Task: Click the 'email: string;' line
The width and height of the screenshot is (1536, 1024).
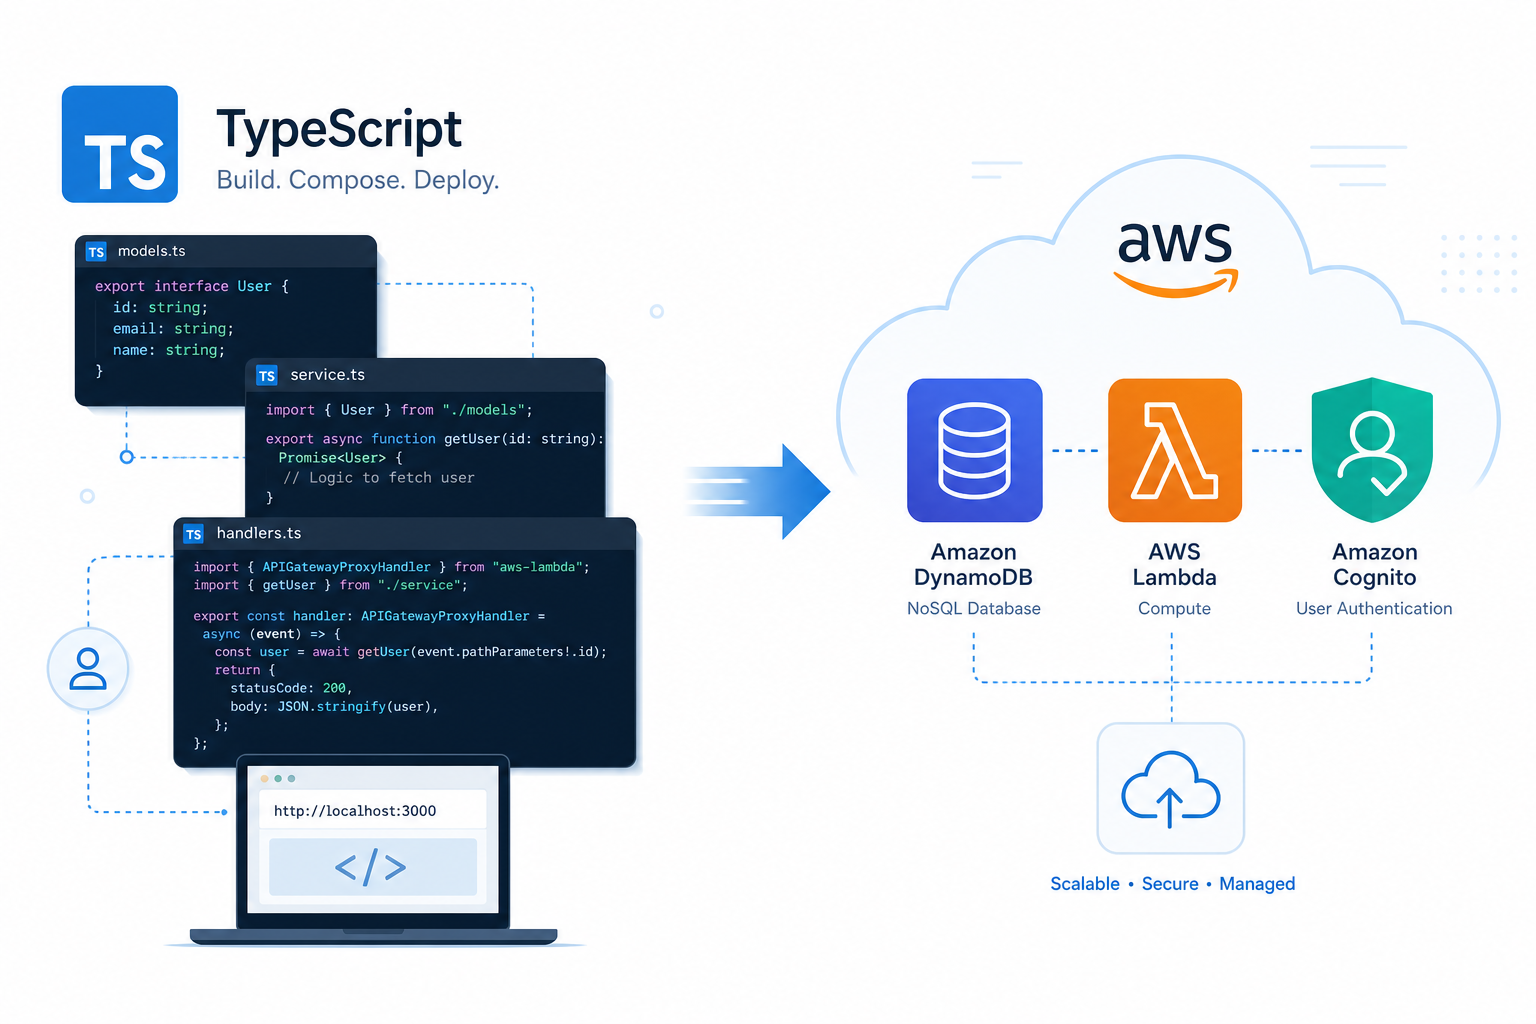Action: tap(173, 329)
